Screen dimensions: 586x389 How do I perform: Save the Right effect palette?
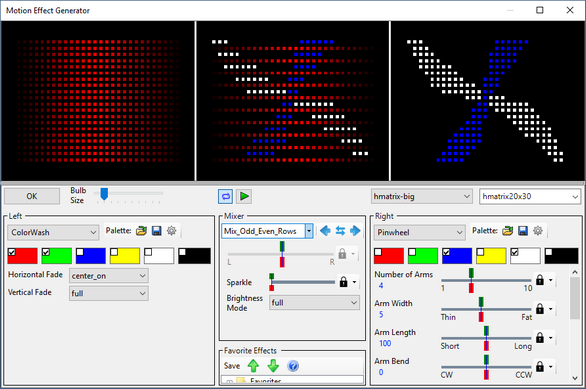pos(523,231)
